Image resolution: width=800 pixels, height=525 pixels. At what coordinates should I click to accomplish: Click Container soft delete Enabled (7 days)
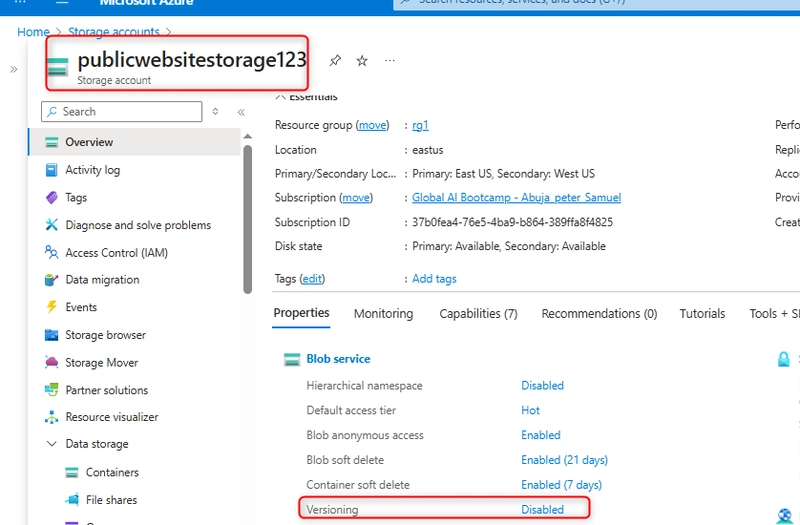(x=561, y=485)
